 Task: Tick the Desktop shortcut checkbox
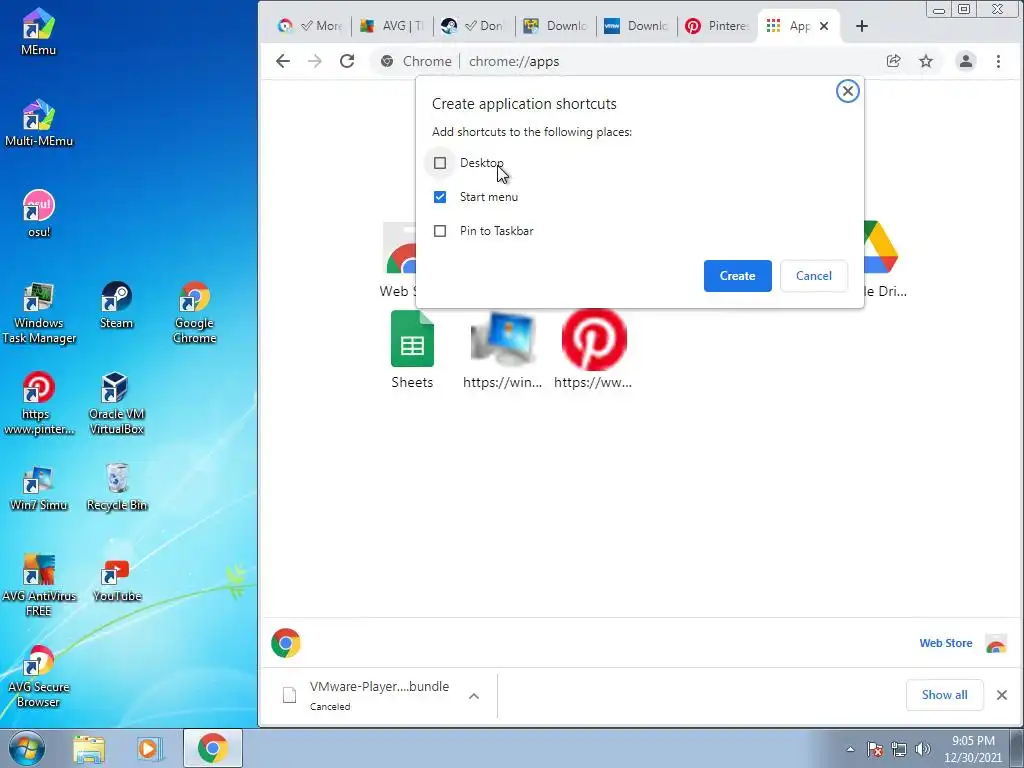click(440, 163)
